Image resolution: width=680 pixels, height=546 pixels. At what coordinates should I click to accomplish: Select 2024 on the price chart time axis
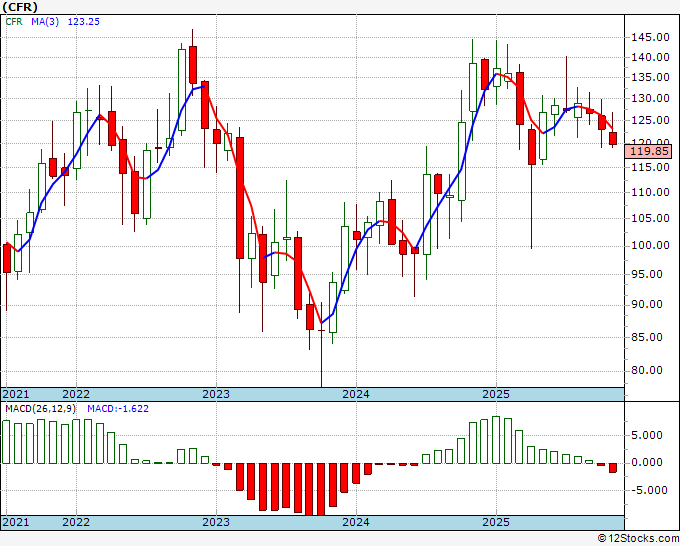point(356,394)
